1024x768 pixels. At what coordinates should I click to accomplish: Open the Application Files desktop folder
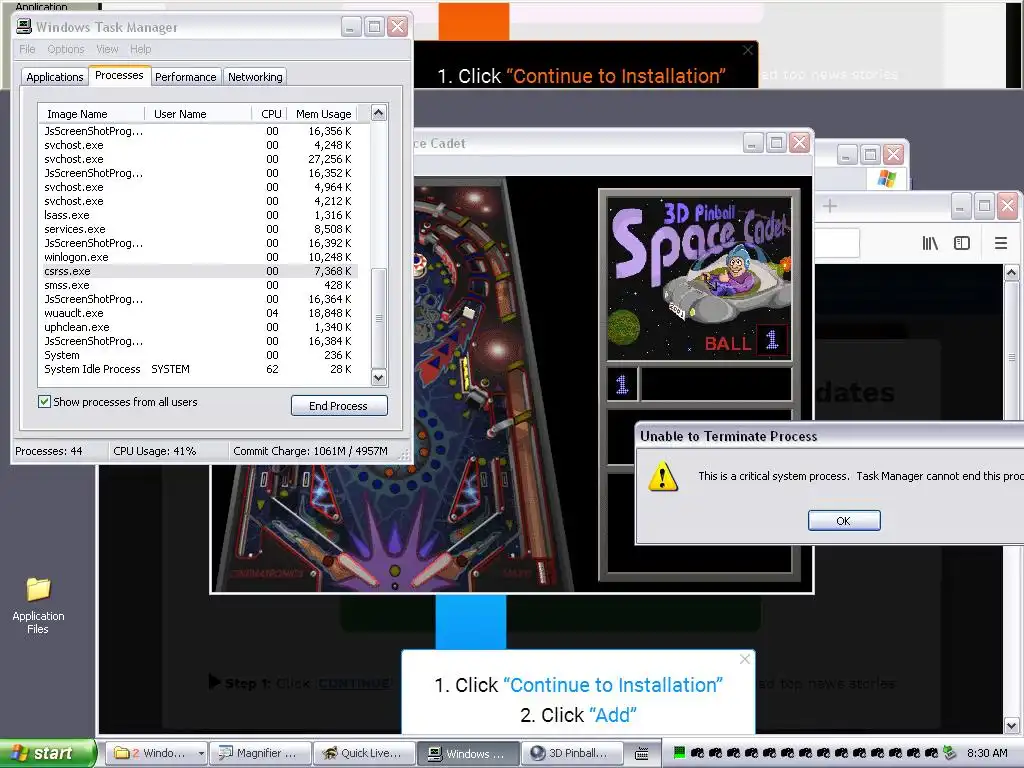[x=38, y=606]
